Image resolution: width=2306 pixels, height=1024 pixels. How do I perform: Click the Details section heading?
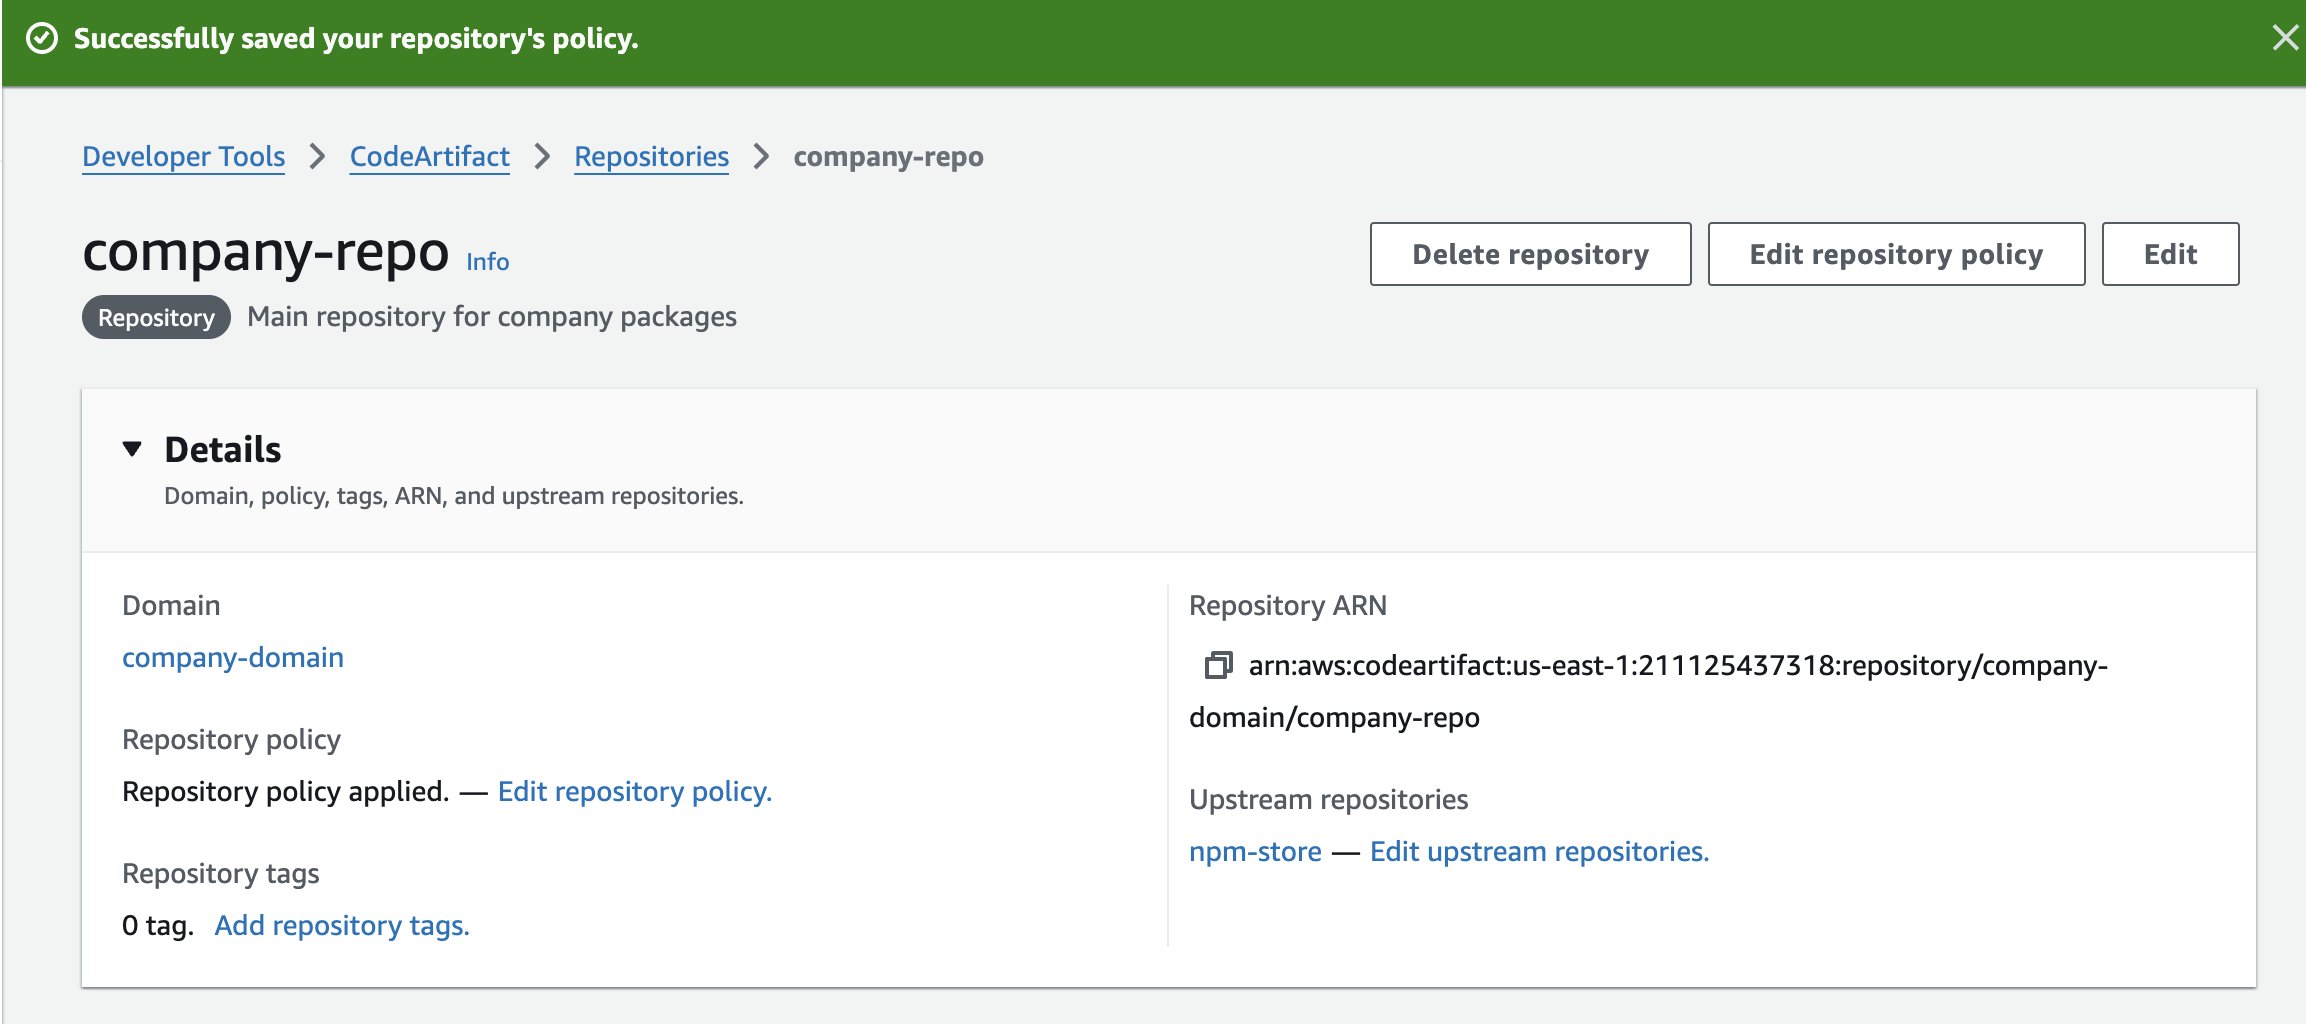coord(223,450)
